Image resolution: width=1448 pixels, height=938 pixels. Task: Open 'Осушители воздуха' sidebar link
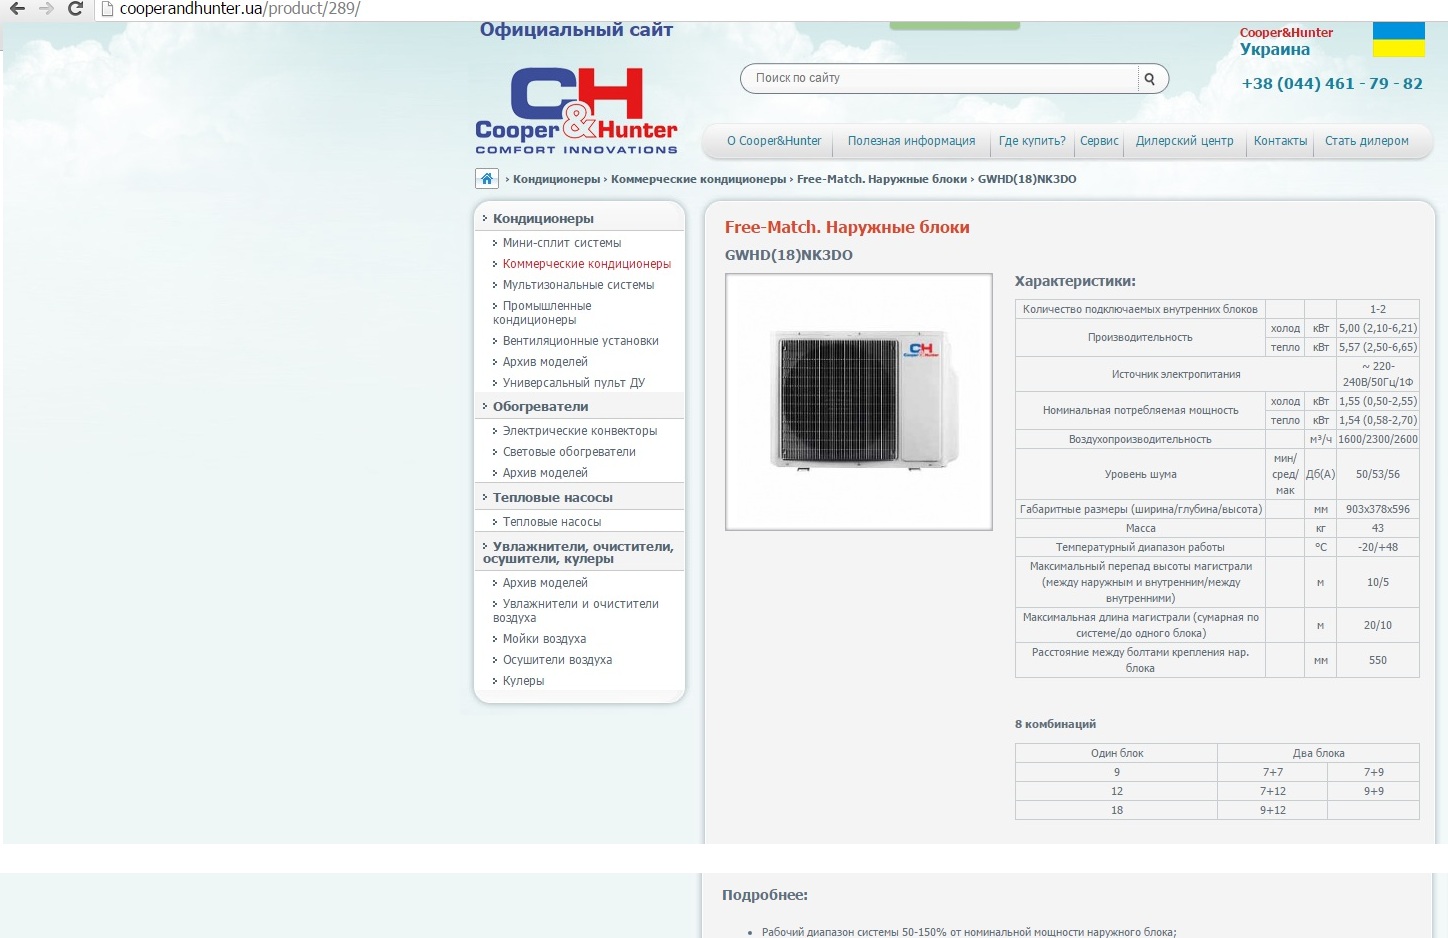pos(557,660)
